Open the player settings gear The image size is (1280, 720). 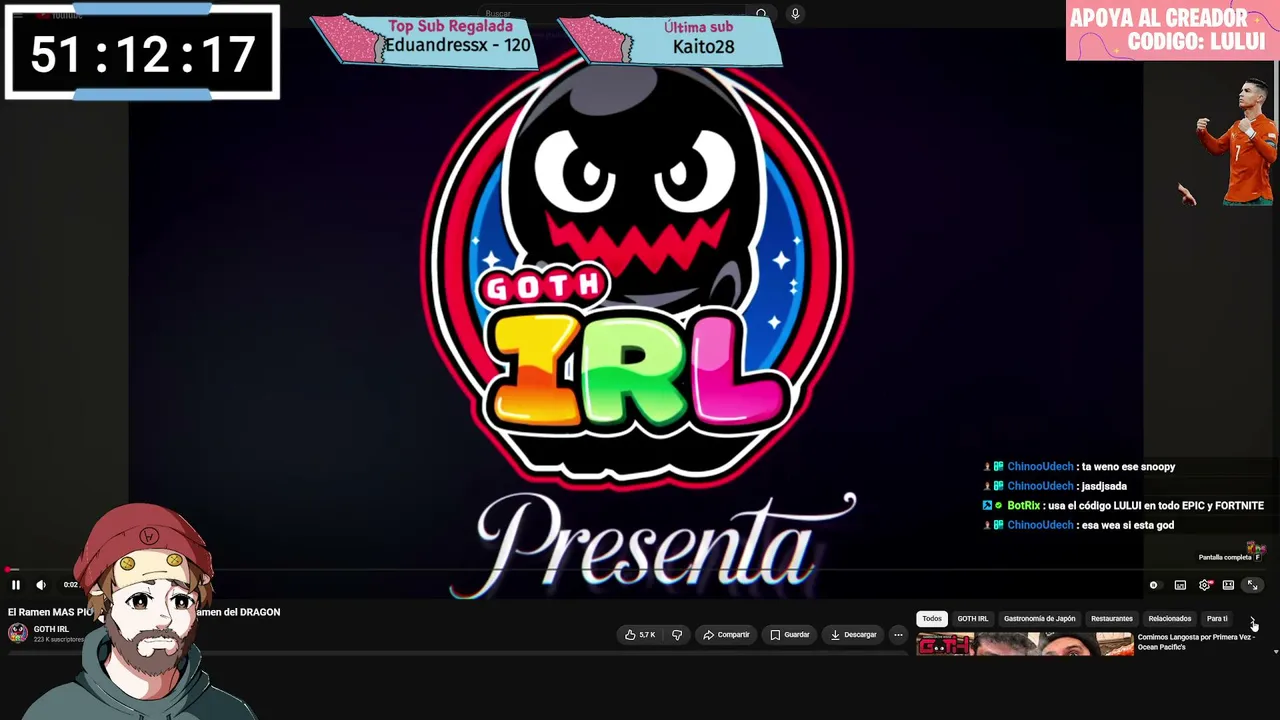tap(1204, 585)
